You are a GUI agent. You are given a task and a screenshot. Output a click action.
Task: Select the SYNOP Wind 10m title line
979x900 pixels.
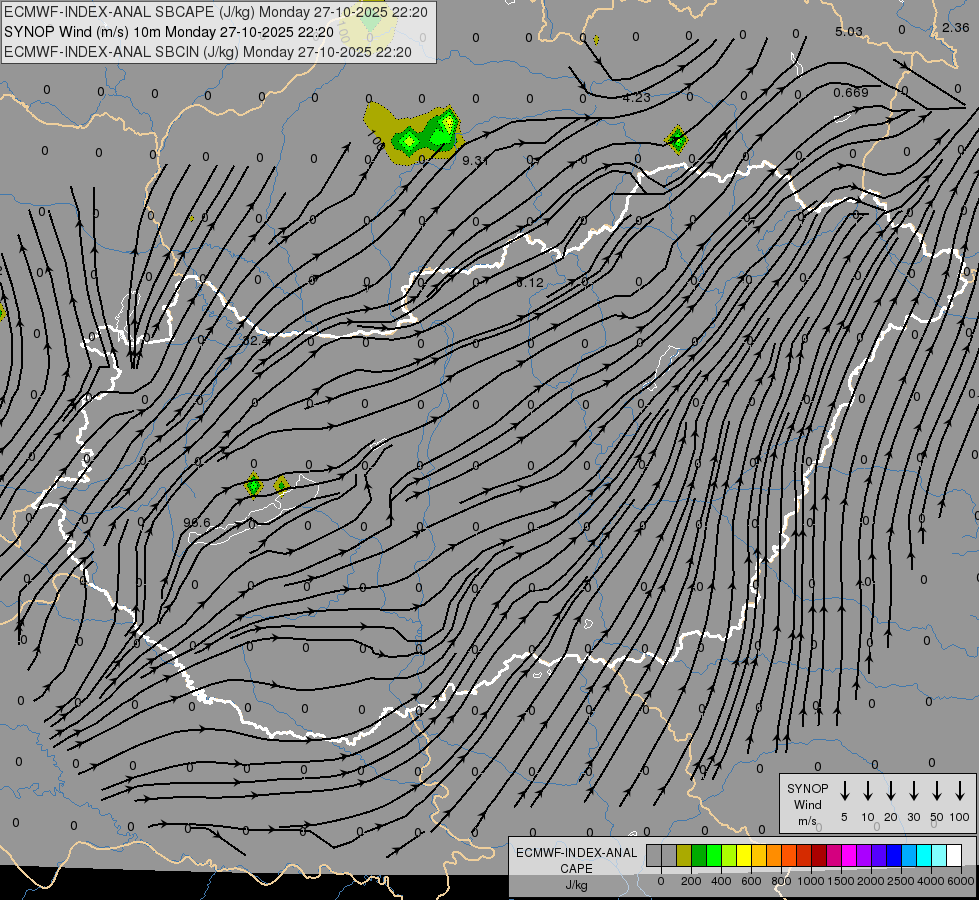(x=169, y=32)
